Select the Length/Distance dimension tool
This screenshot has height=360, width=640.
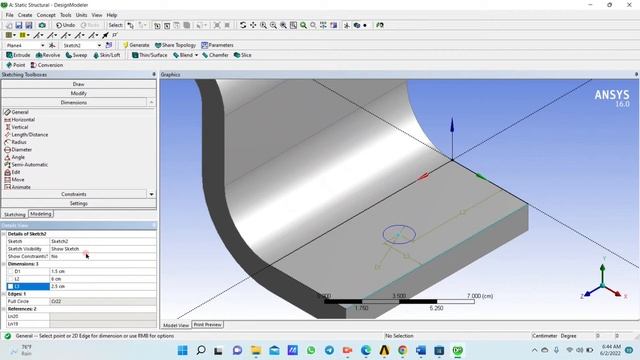point(26,135)
